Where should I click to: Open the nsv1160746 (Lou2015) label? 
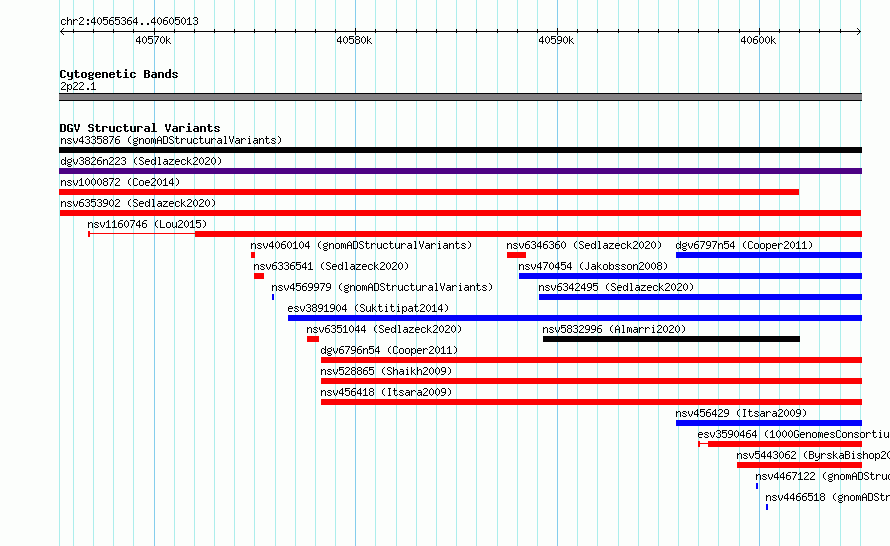pos(147,224)
